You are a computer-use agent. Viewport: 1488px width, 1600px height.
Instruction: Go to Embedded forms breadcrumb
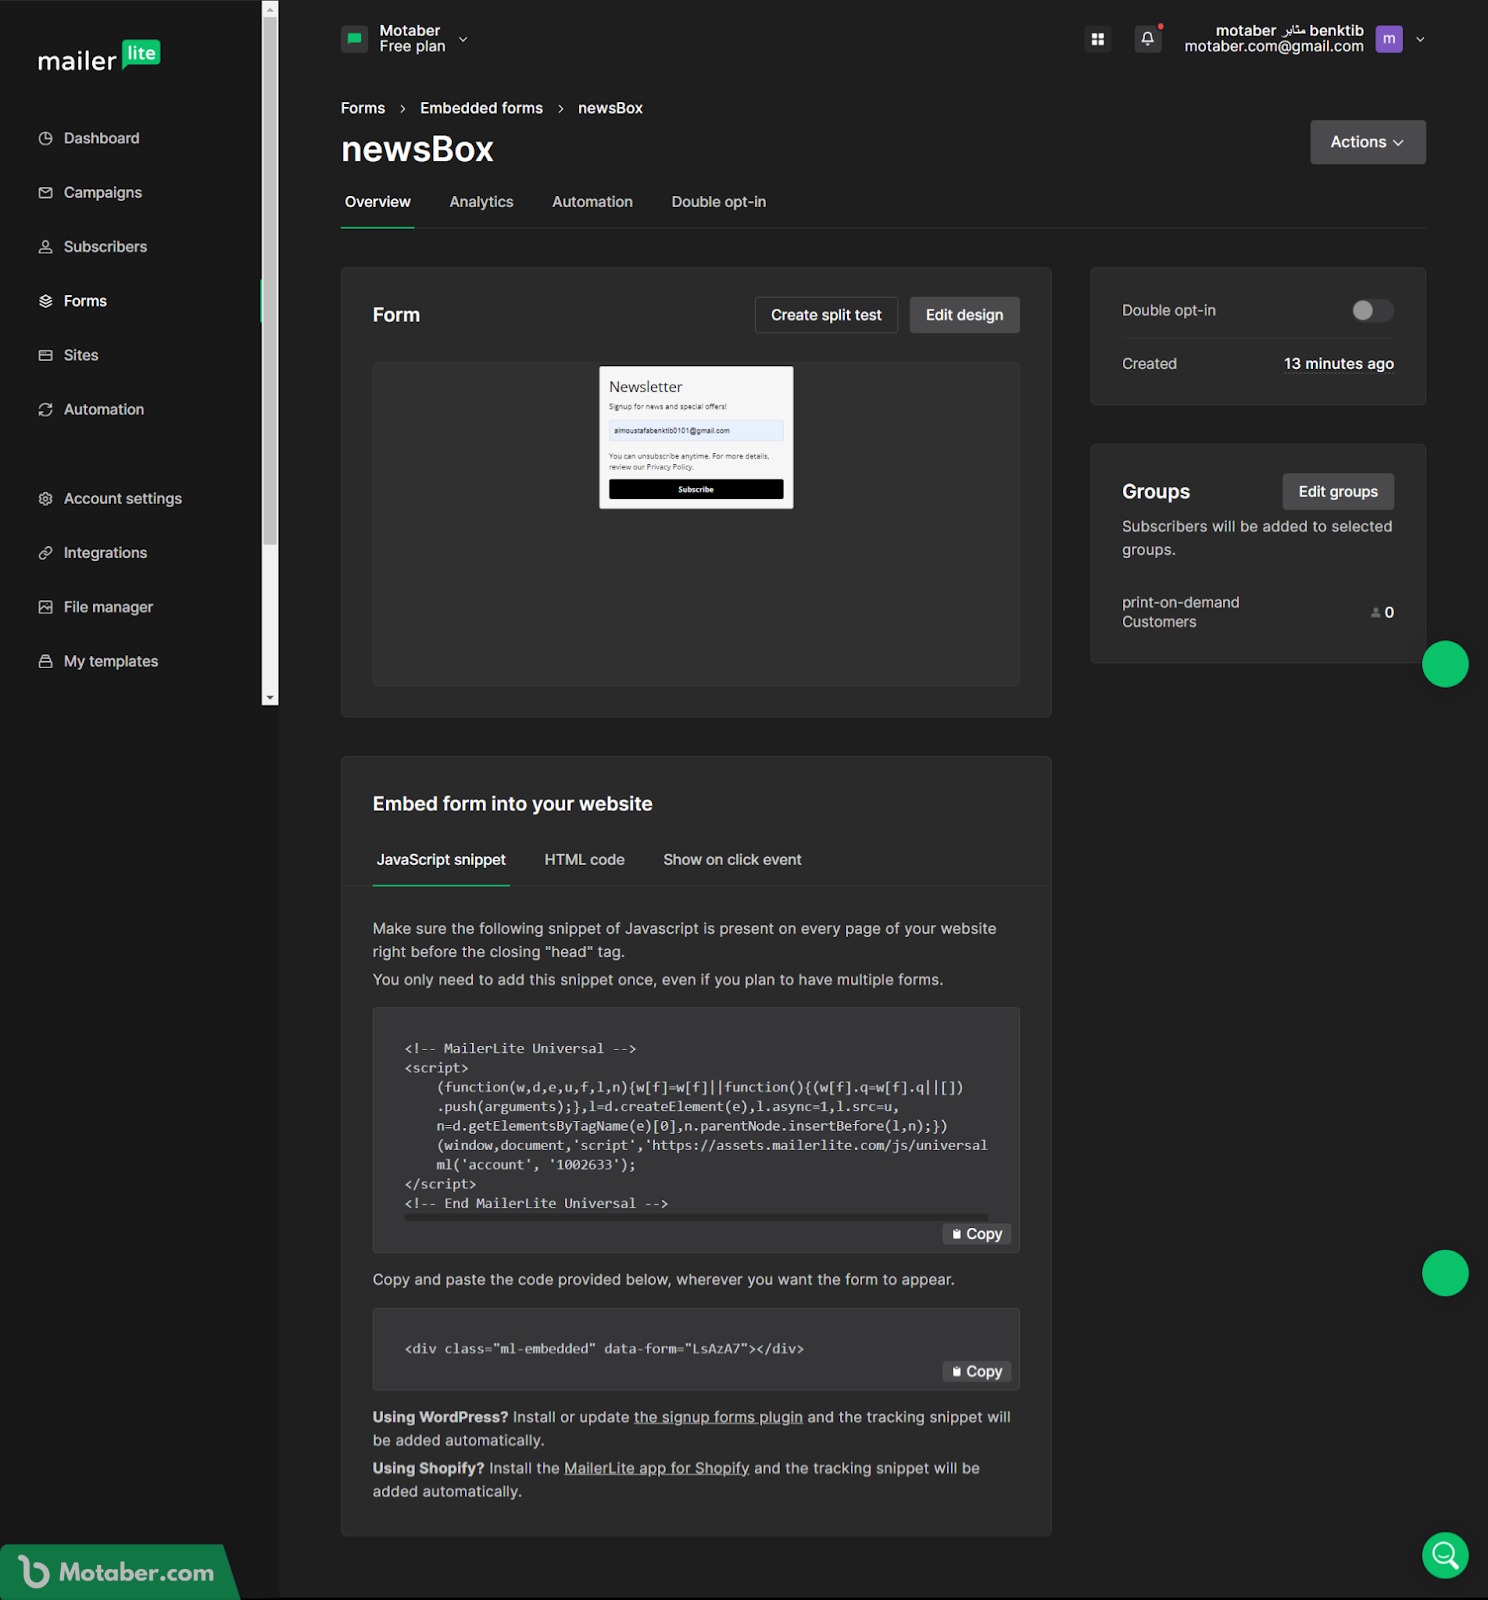(481, 108)
